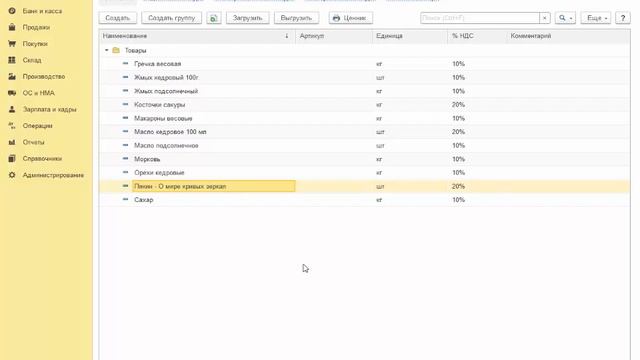The width and height of the screenshot is (640, 360).
Task: Open Покупки cart icon in sidebar
Action: pos(12,44)
